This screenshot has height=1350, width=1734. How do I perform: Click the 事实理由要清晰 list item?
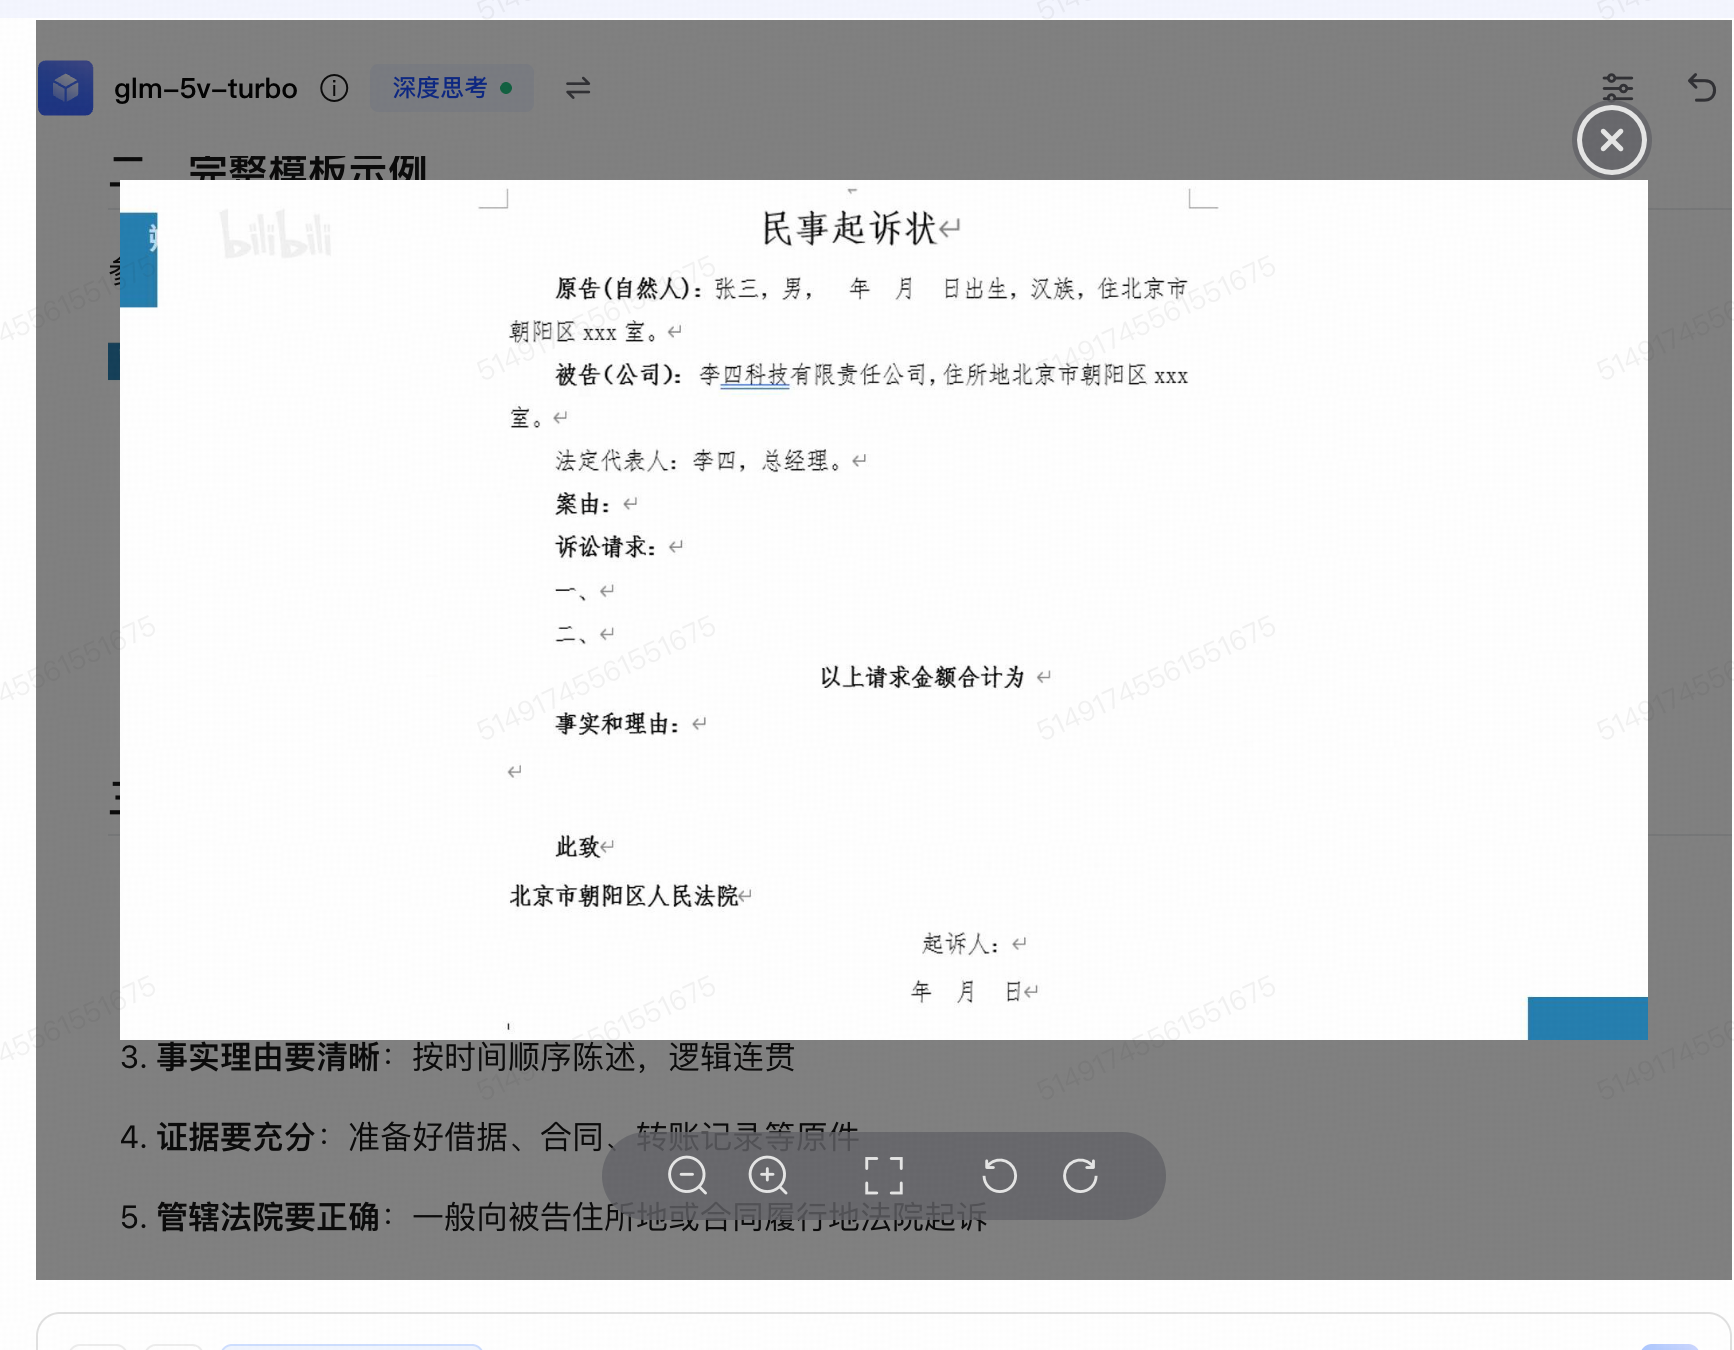pyautogui.click(x=458, y=1057)
